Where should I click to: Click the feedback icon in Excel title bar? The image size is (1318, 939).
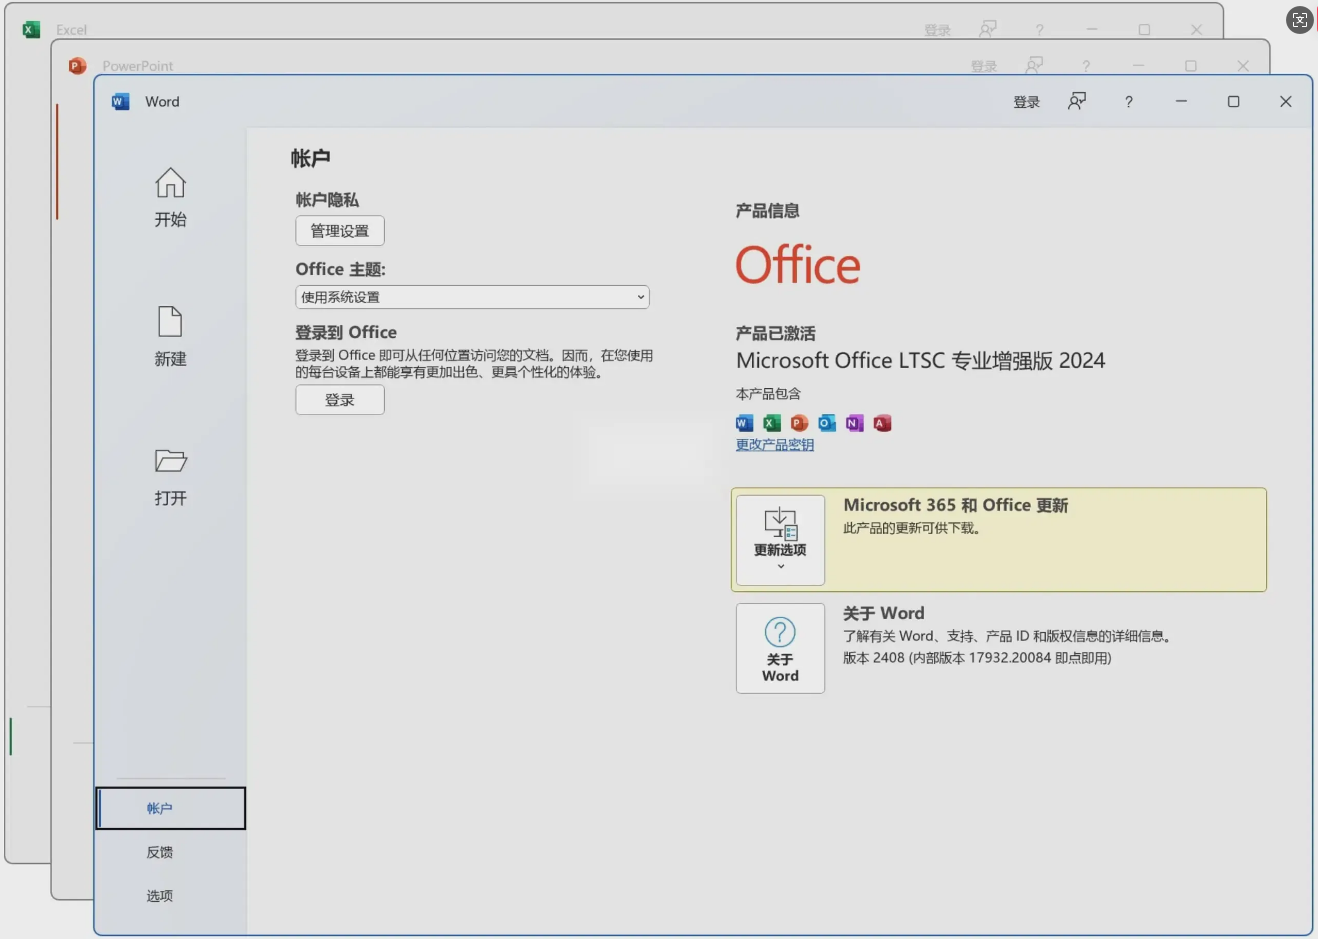click(x=988, y=29)
